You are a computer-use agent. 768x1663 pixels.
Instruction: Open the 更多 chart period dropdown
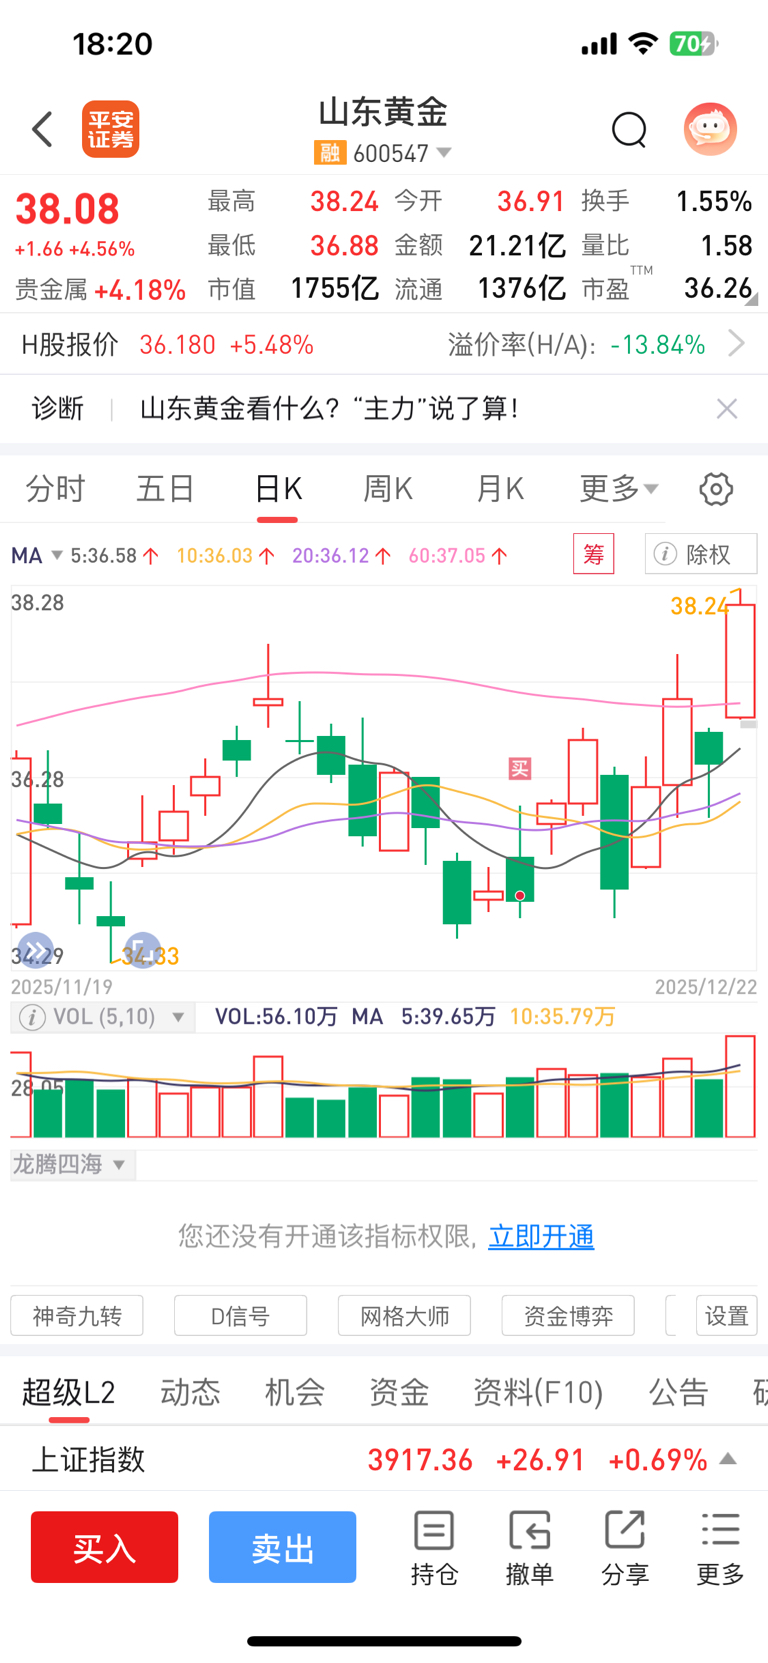(619, 489)
